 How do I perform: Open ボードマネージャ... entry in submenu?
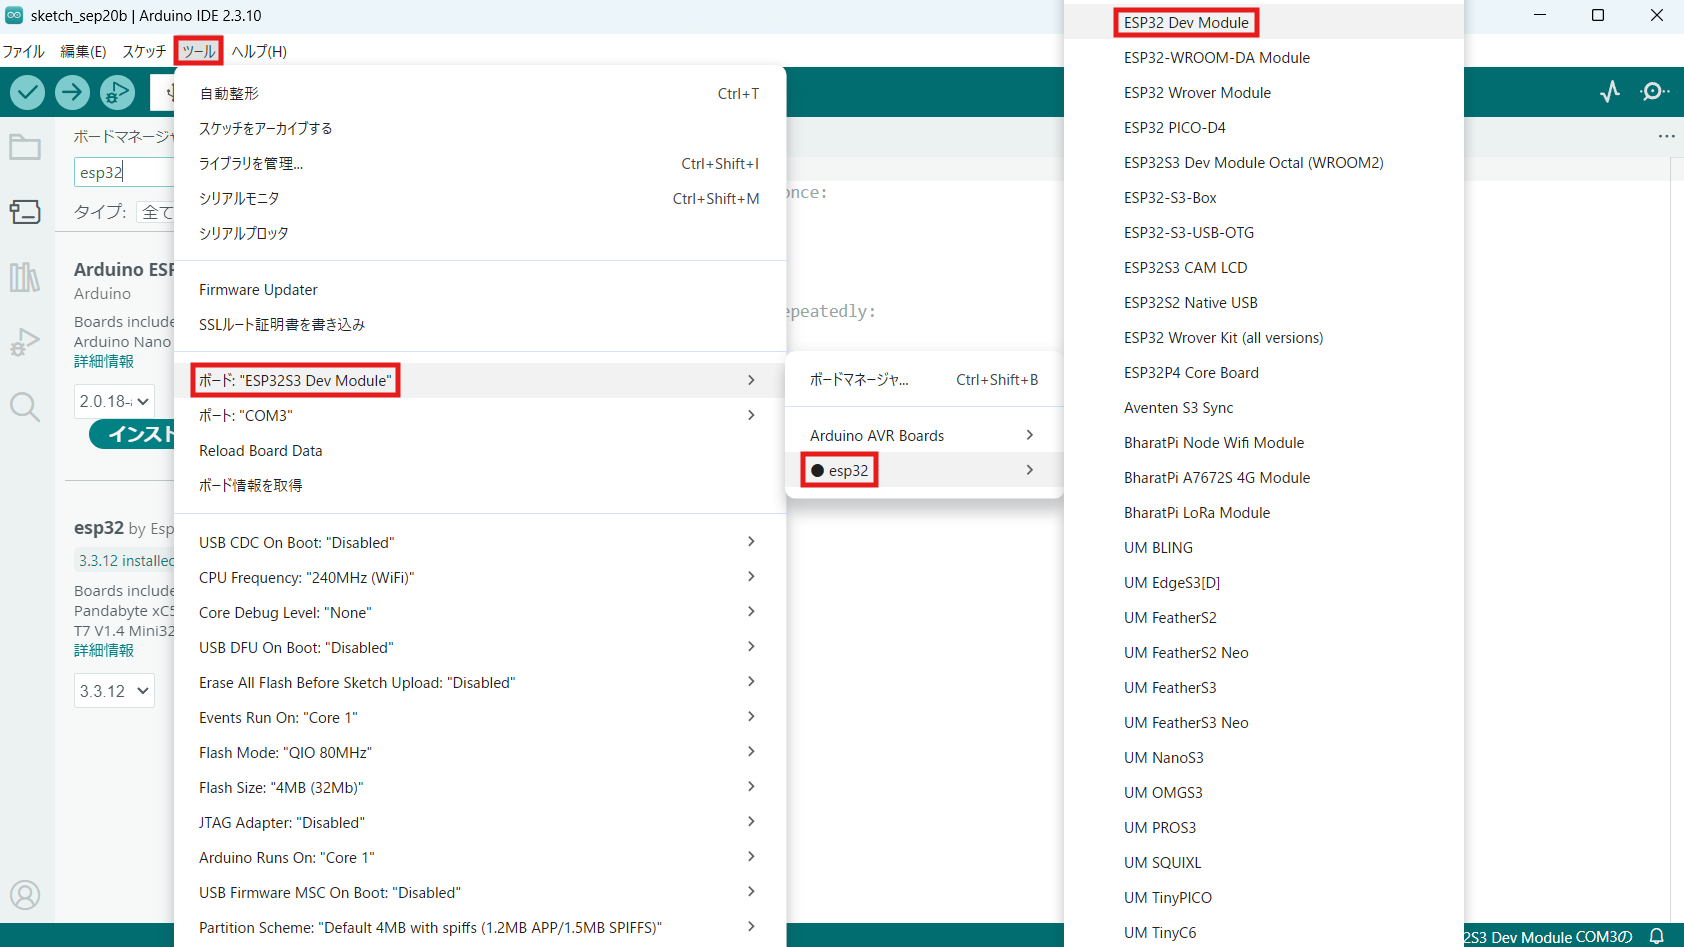pos(923,379)
